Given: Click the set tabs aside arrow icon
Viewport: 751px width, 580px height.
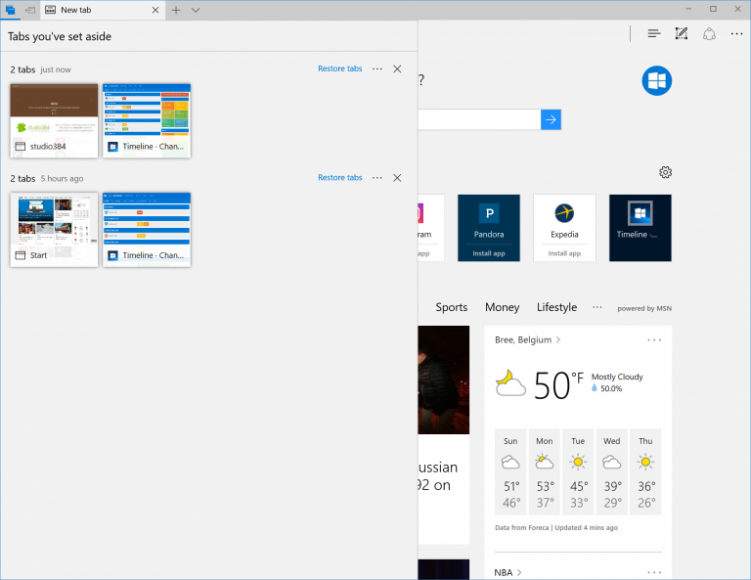Looking at the screenshot, I should click(x=30, y=9).
